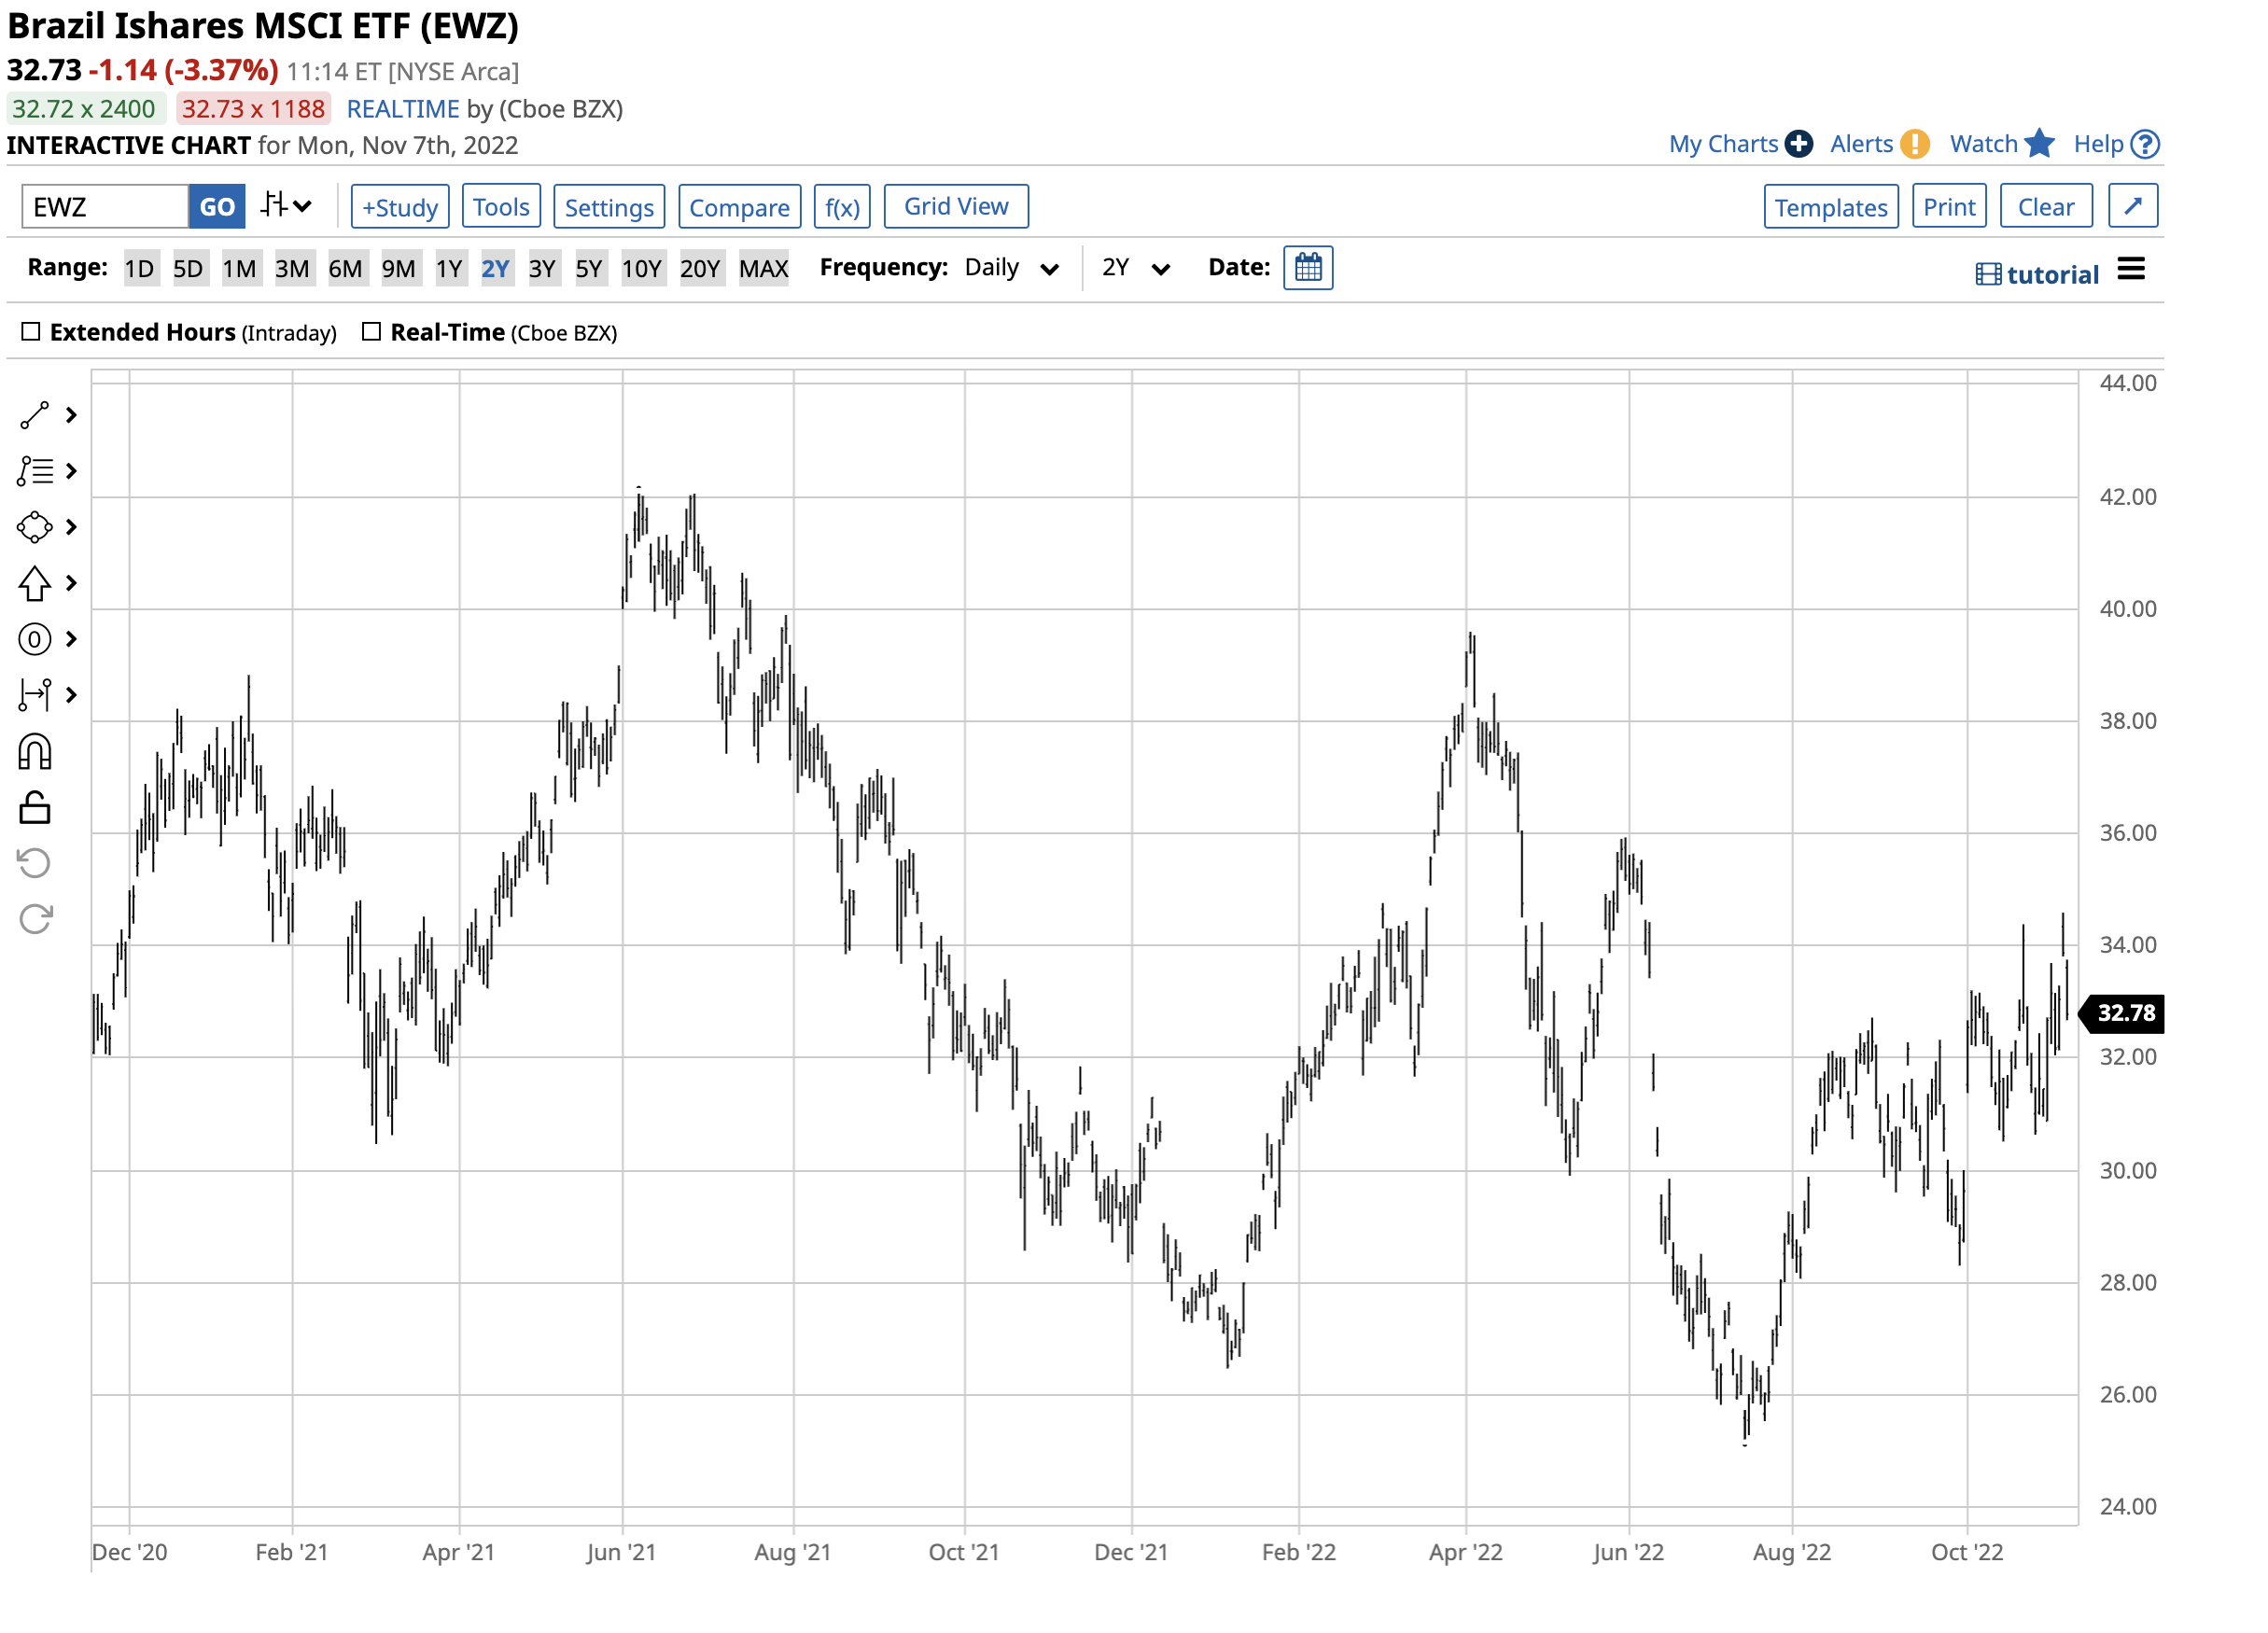Click the undo arrow icon
The image size is (2268, 1633).
[x=34, y=862]
